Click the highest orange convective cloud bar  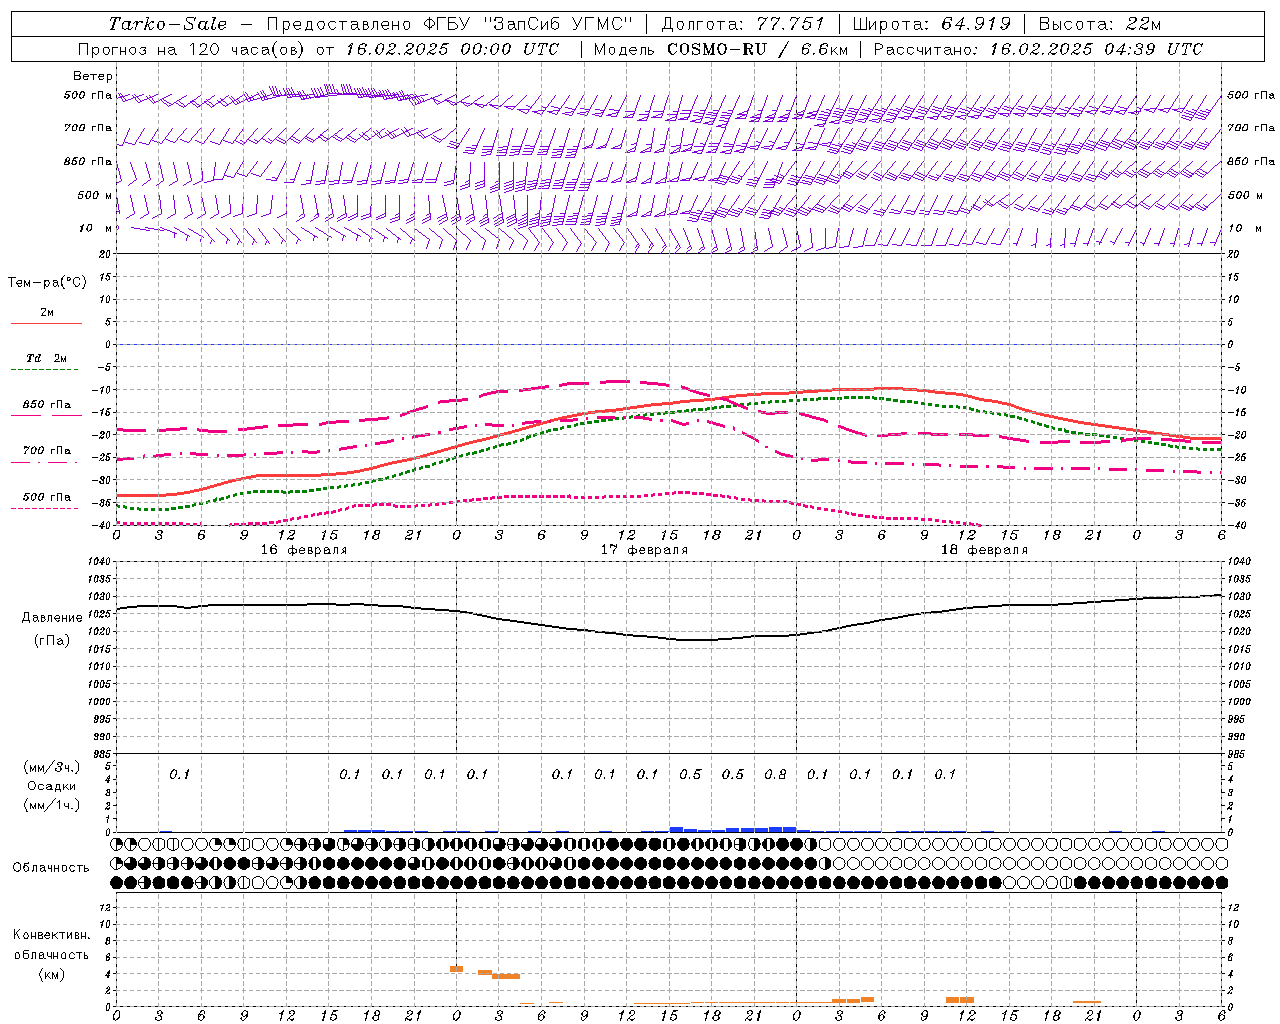[x=456, y=968]
